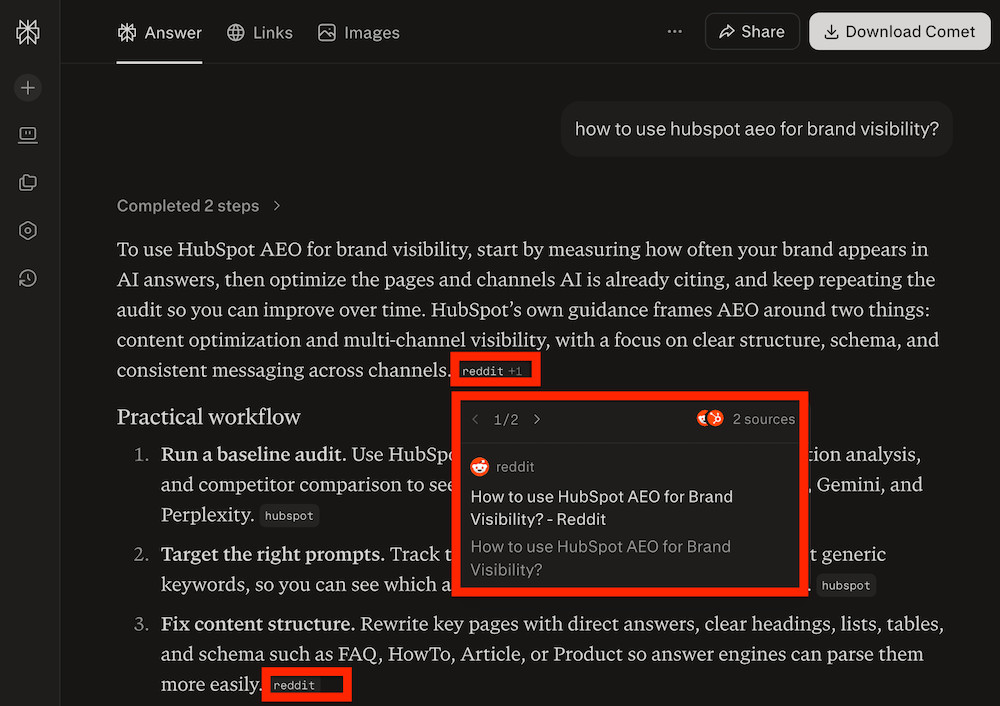Click the Download Comet button

pyautogui.click(x=899, y=31)
